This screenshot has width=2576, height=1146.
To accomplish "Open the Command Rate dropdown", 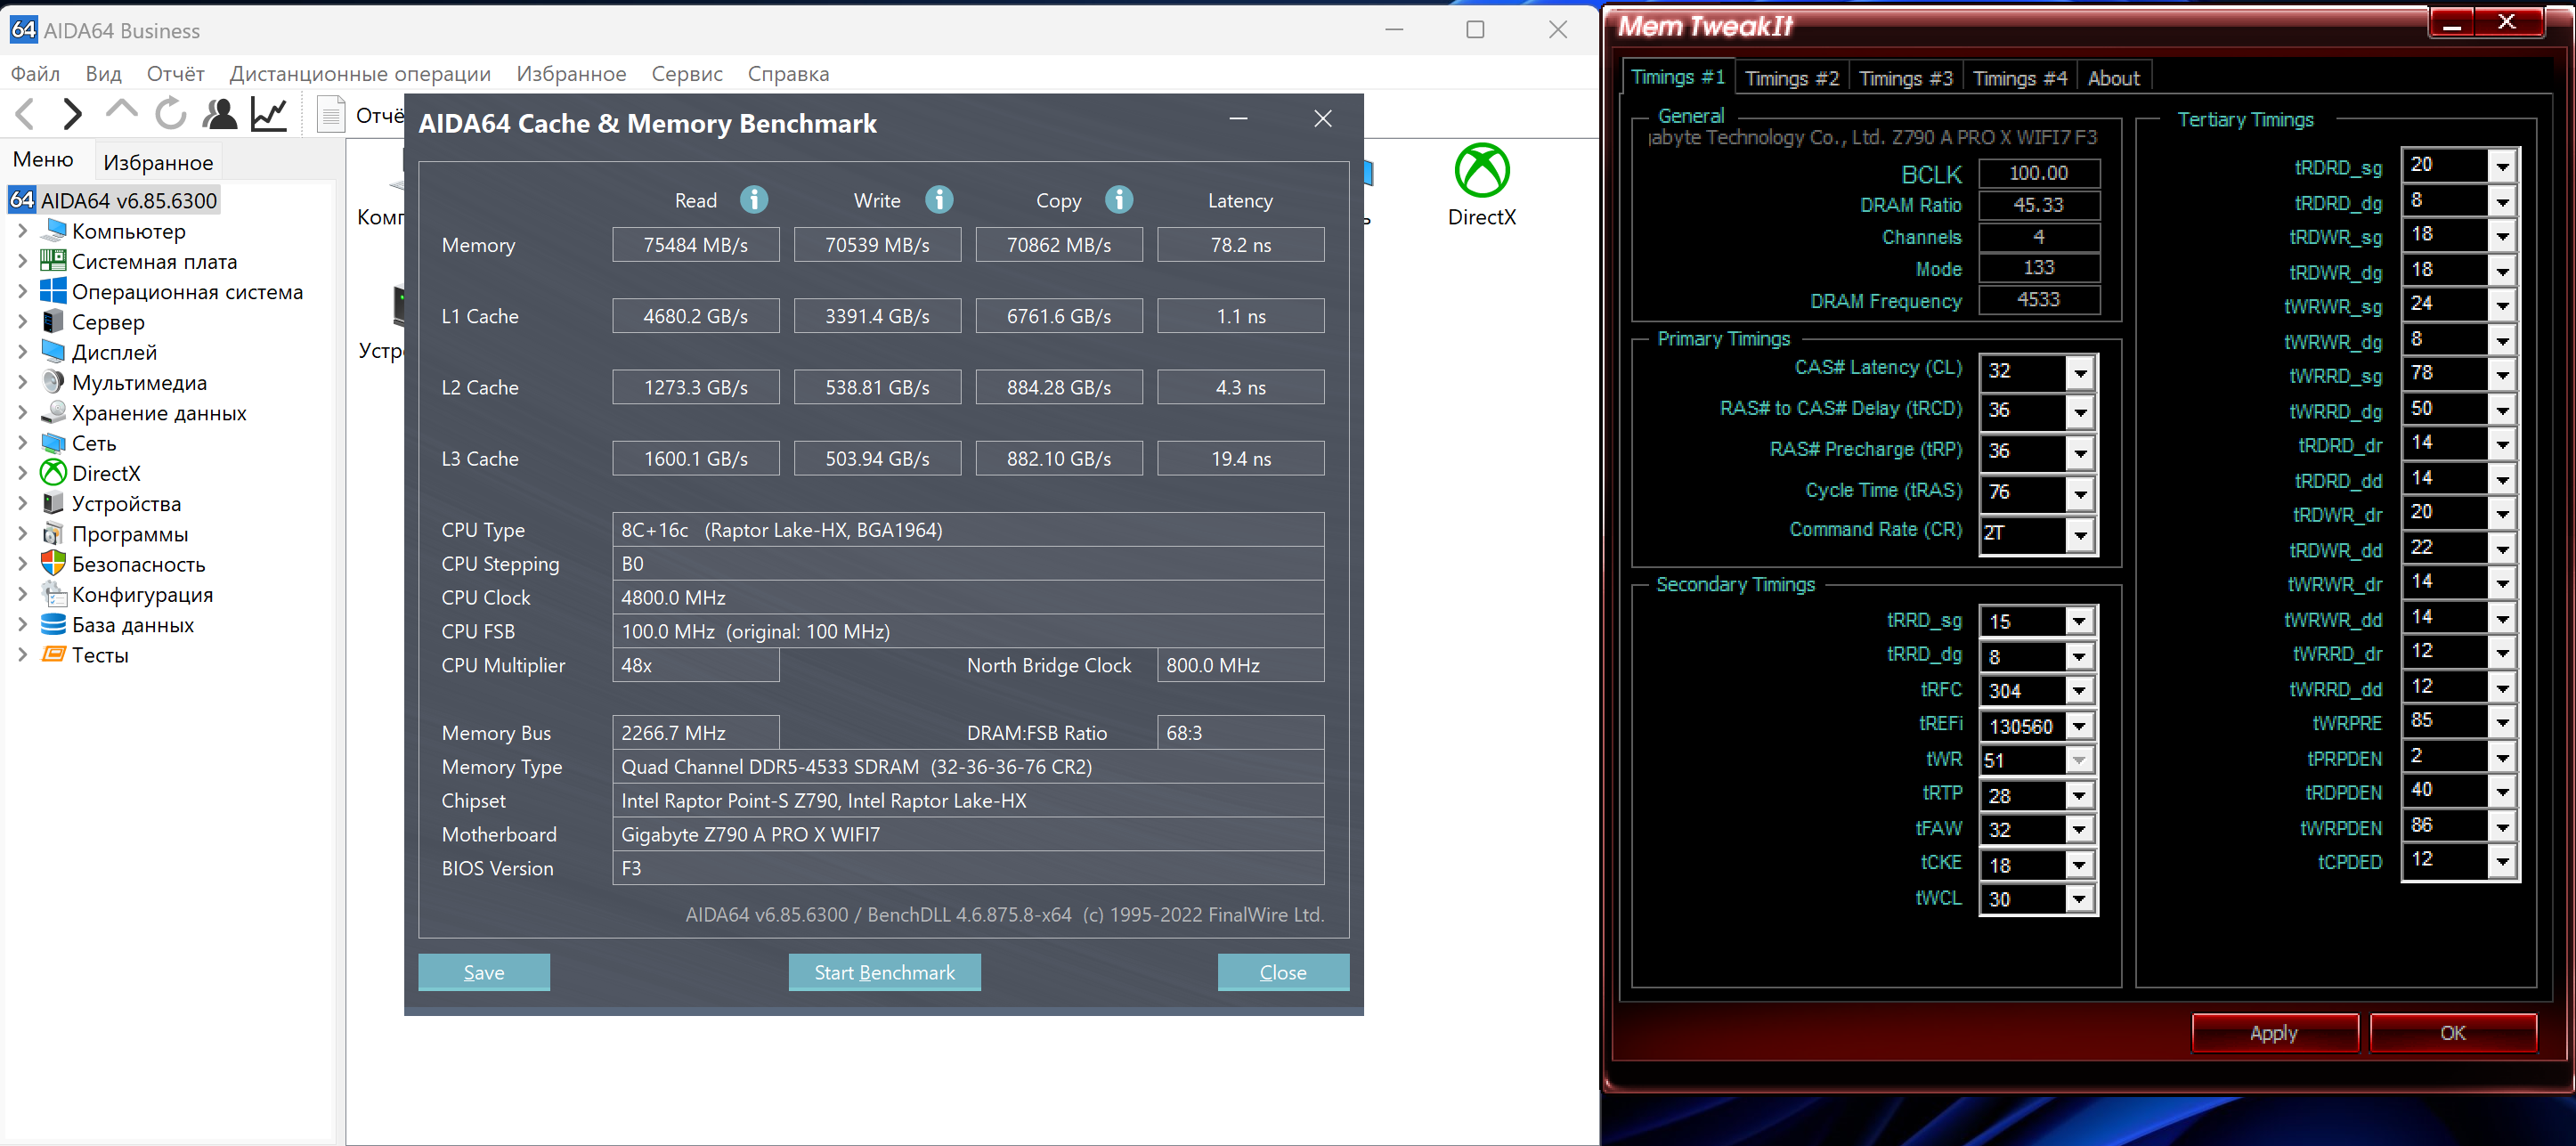I will coord(2079,534).
